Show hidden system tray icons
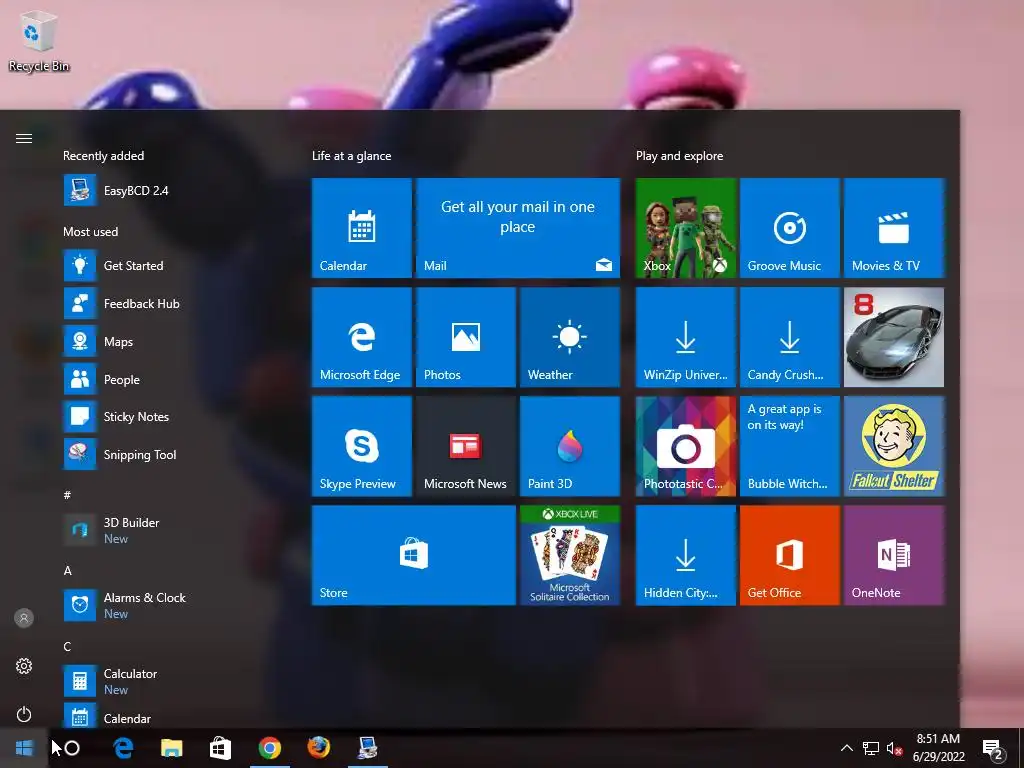 pyautogui.click(x=846, y=748)
